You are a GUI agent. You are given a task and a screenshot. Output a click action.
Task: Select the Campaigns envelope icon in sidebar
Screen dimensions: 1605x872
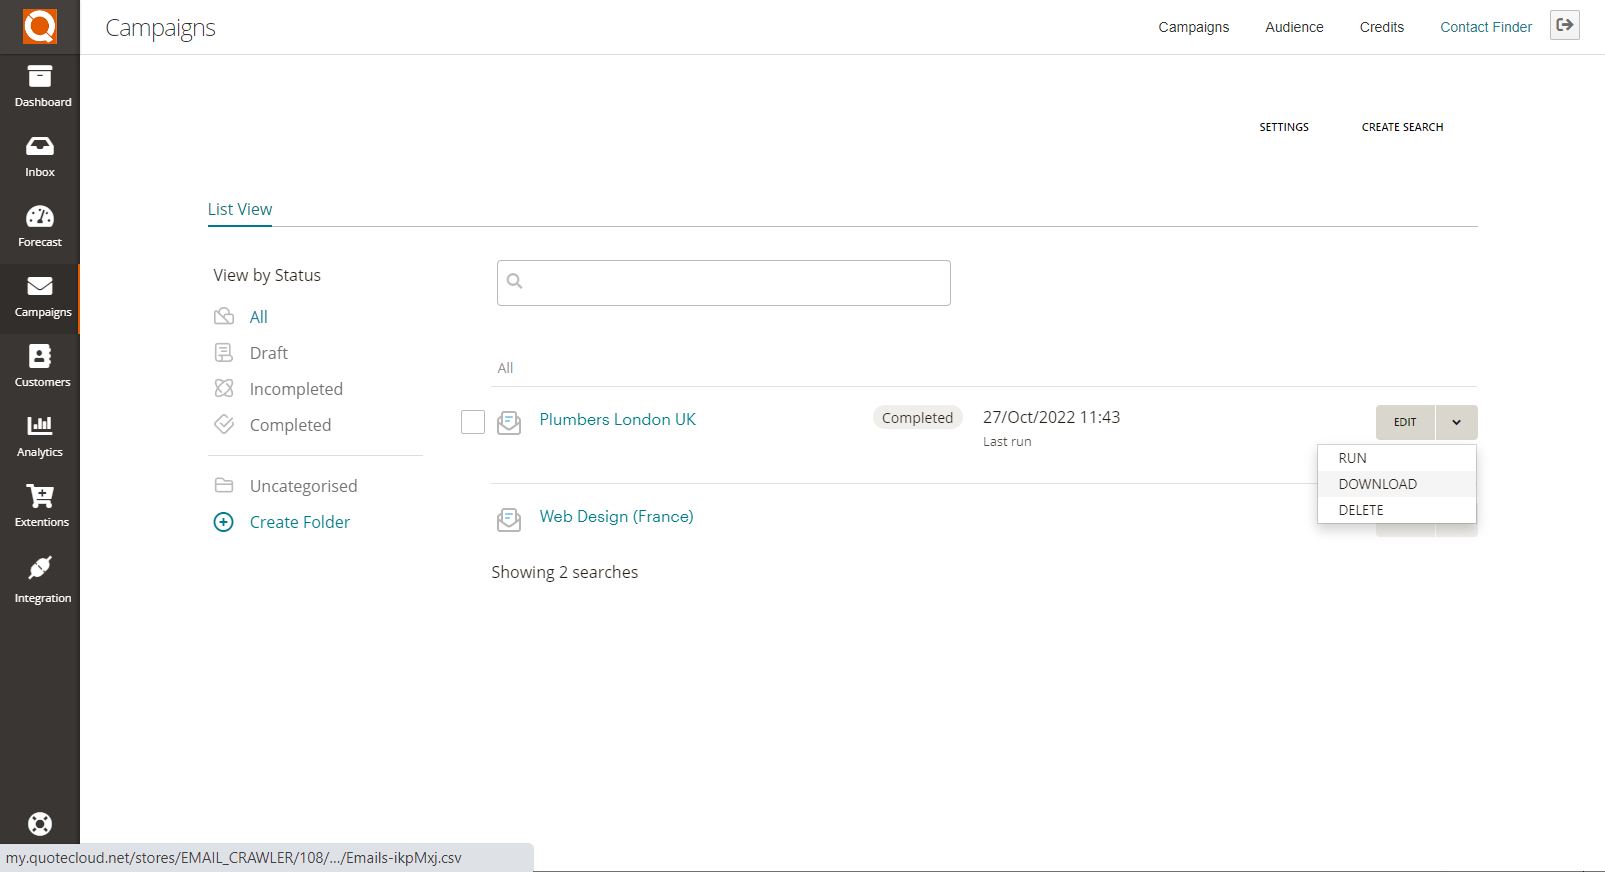[40, 286]
